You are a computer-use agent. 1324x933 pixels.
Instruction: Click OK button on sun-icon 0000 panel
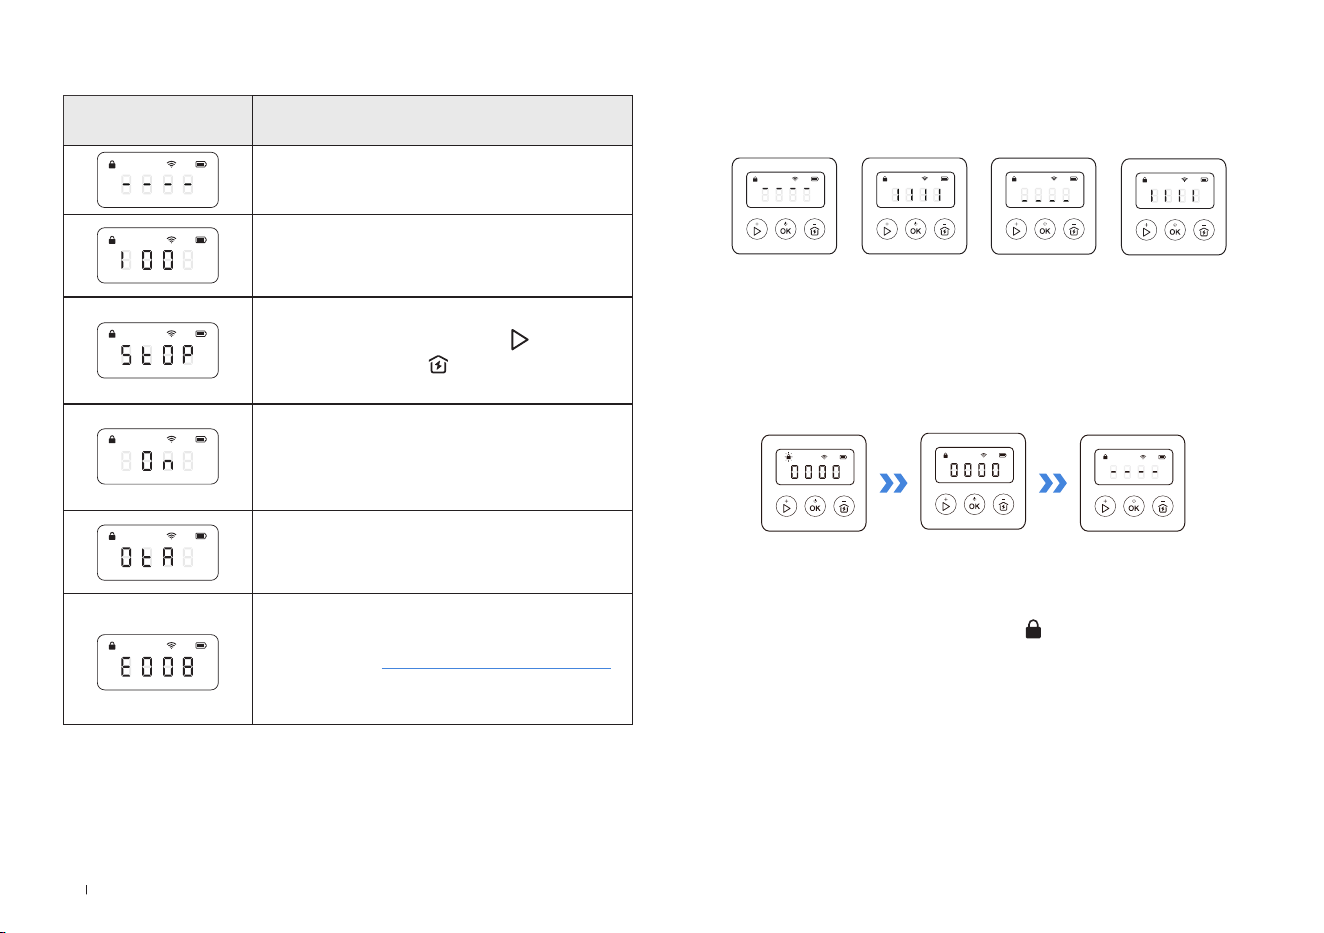815,508
